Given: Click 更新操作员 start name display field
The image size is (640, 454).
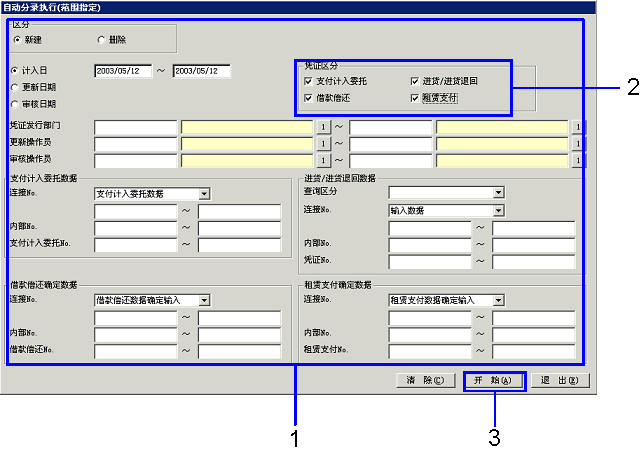Looking at the screenshot, I should click(x=247, y=144).
